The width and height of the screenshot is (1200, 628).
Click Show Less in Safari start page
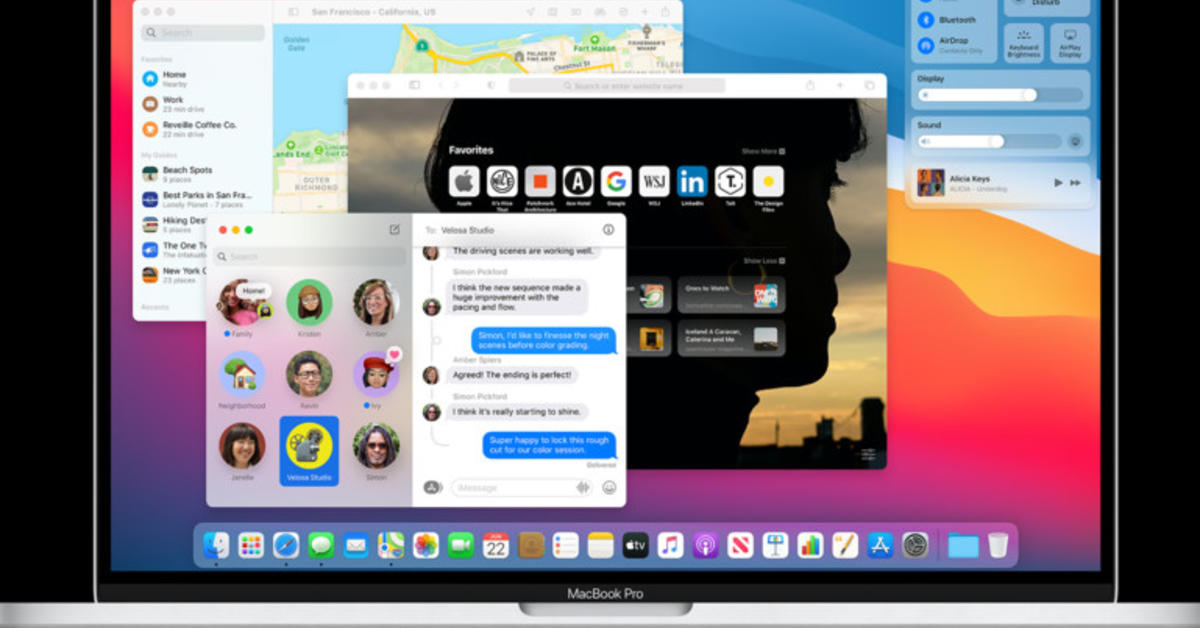coord(762,261)
